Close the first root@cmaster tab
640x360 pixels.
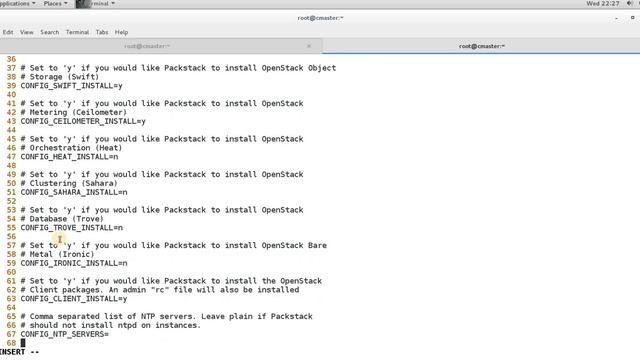[x=309, y=46]
